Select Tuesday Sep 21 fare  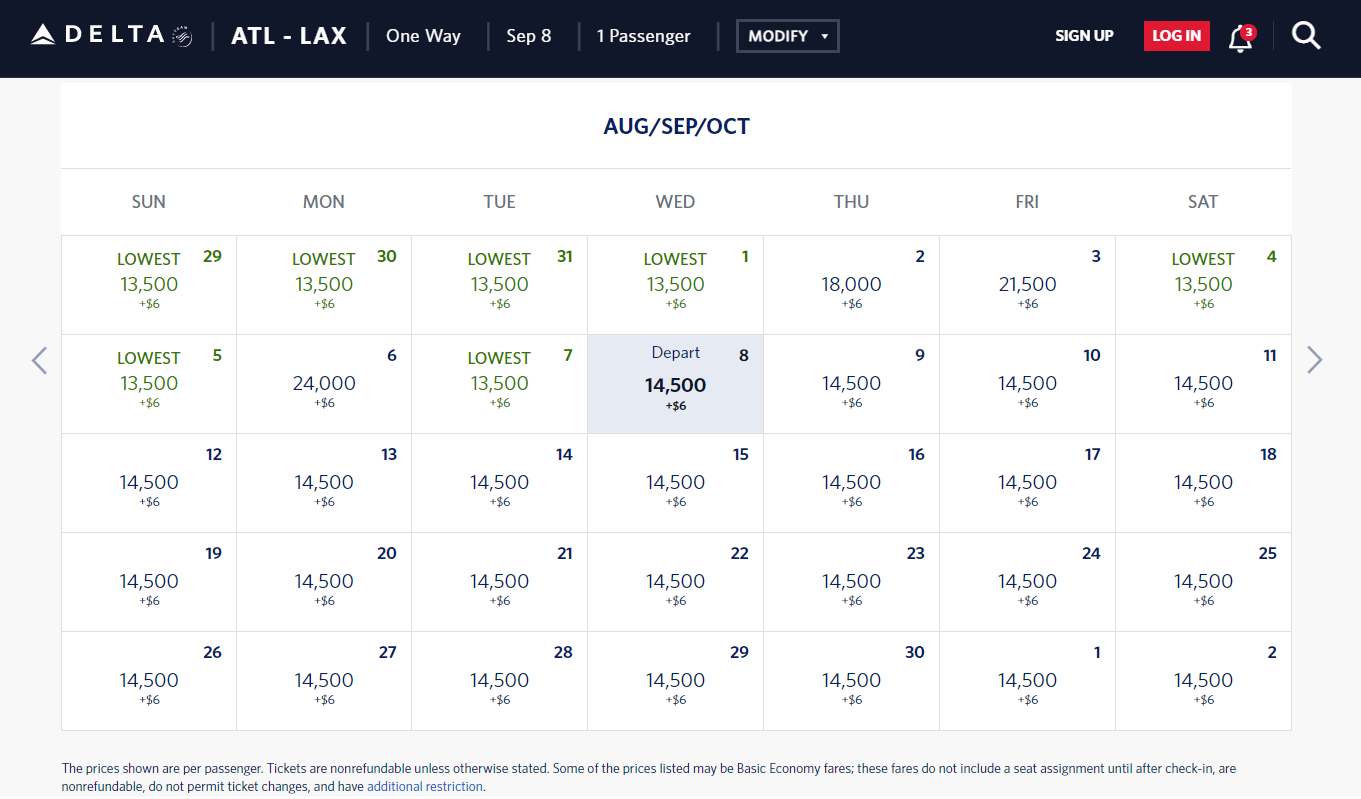click(x=500, y=582)
